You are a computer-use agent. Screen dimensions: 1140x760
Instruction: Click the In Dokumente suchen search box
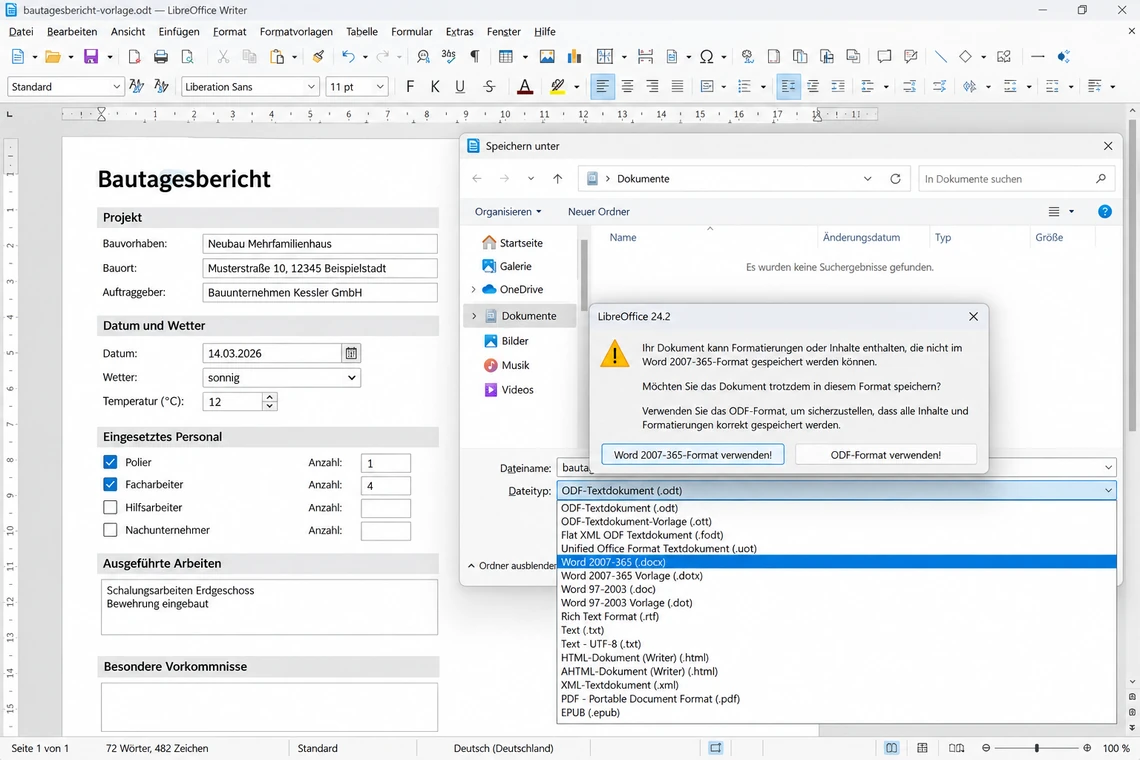click(x=1016, y=179)
